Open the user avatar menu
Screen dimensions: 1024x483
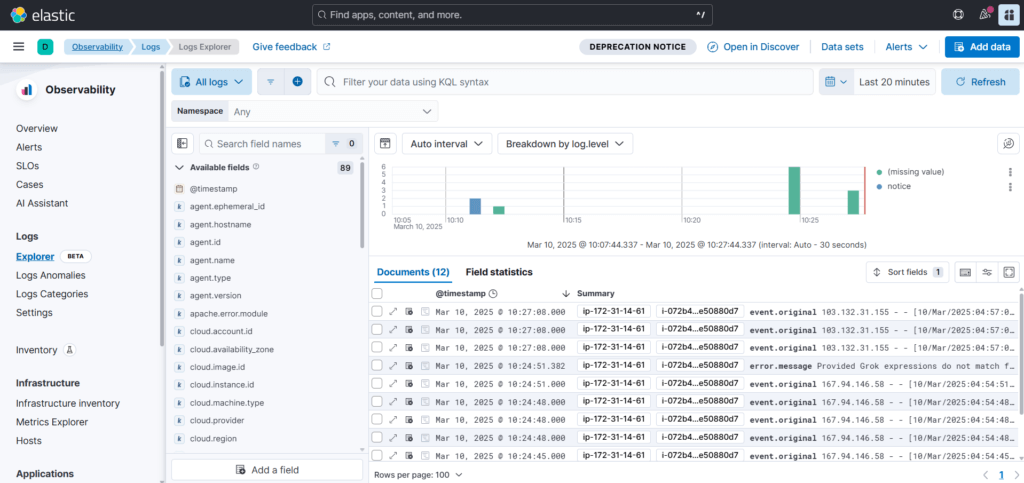click(1009, 14)
